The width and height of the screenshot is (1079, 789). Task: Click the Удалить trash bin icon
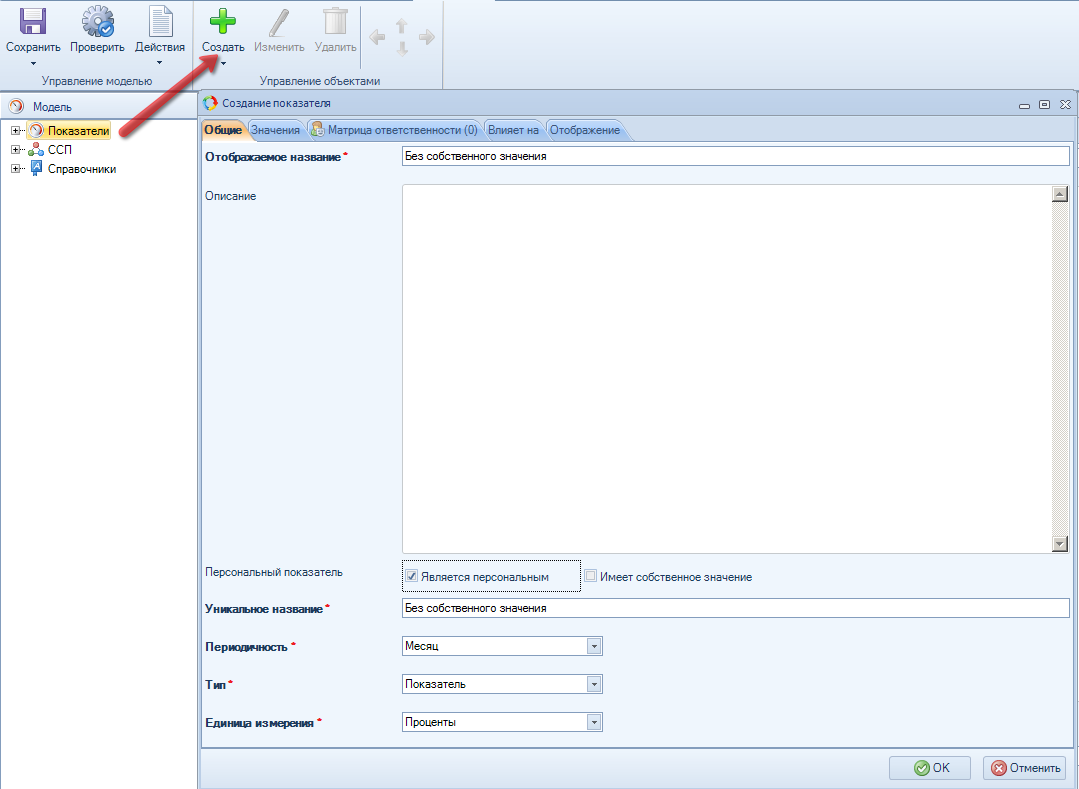click(x=335, y=22)
